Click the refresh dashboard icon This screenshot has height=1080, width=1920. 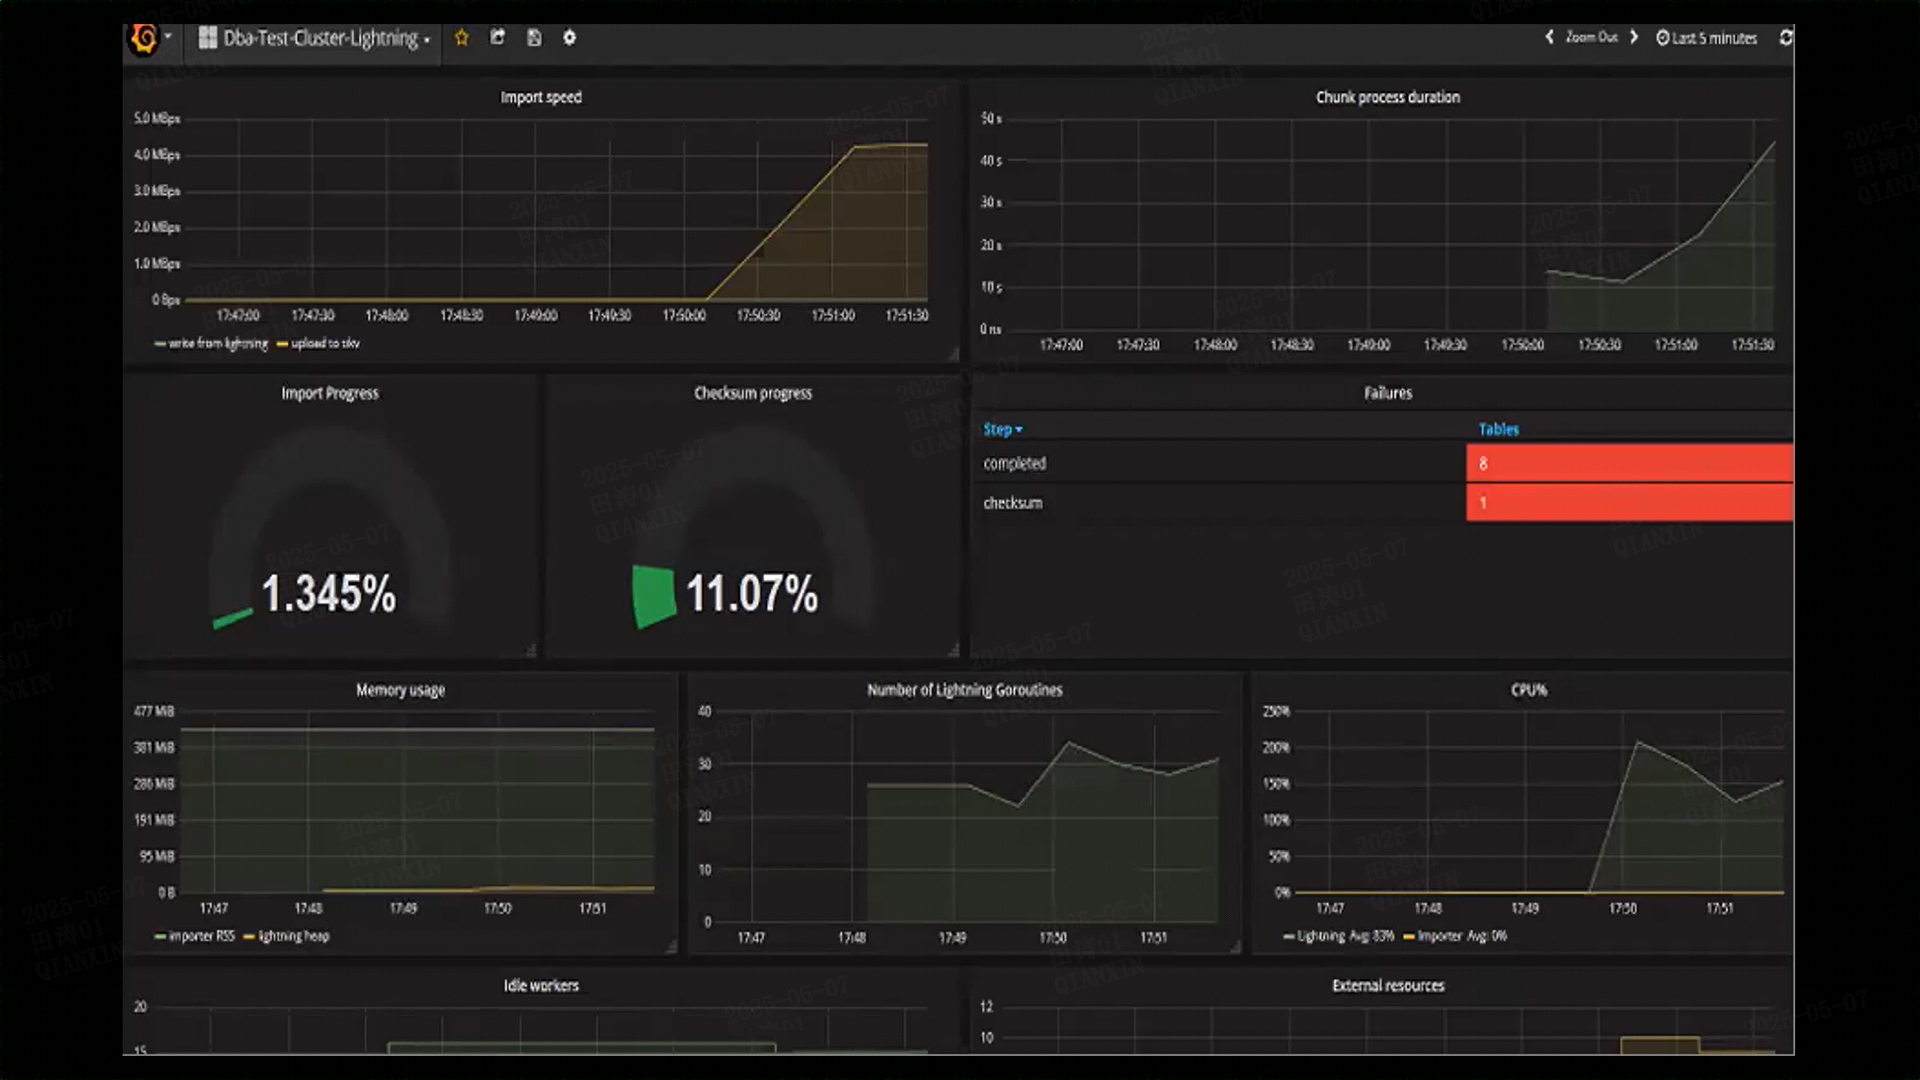point(1785,38)
